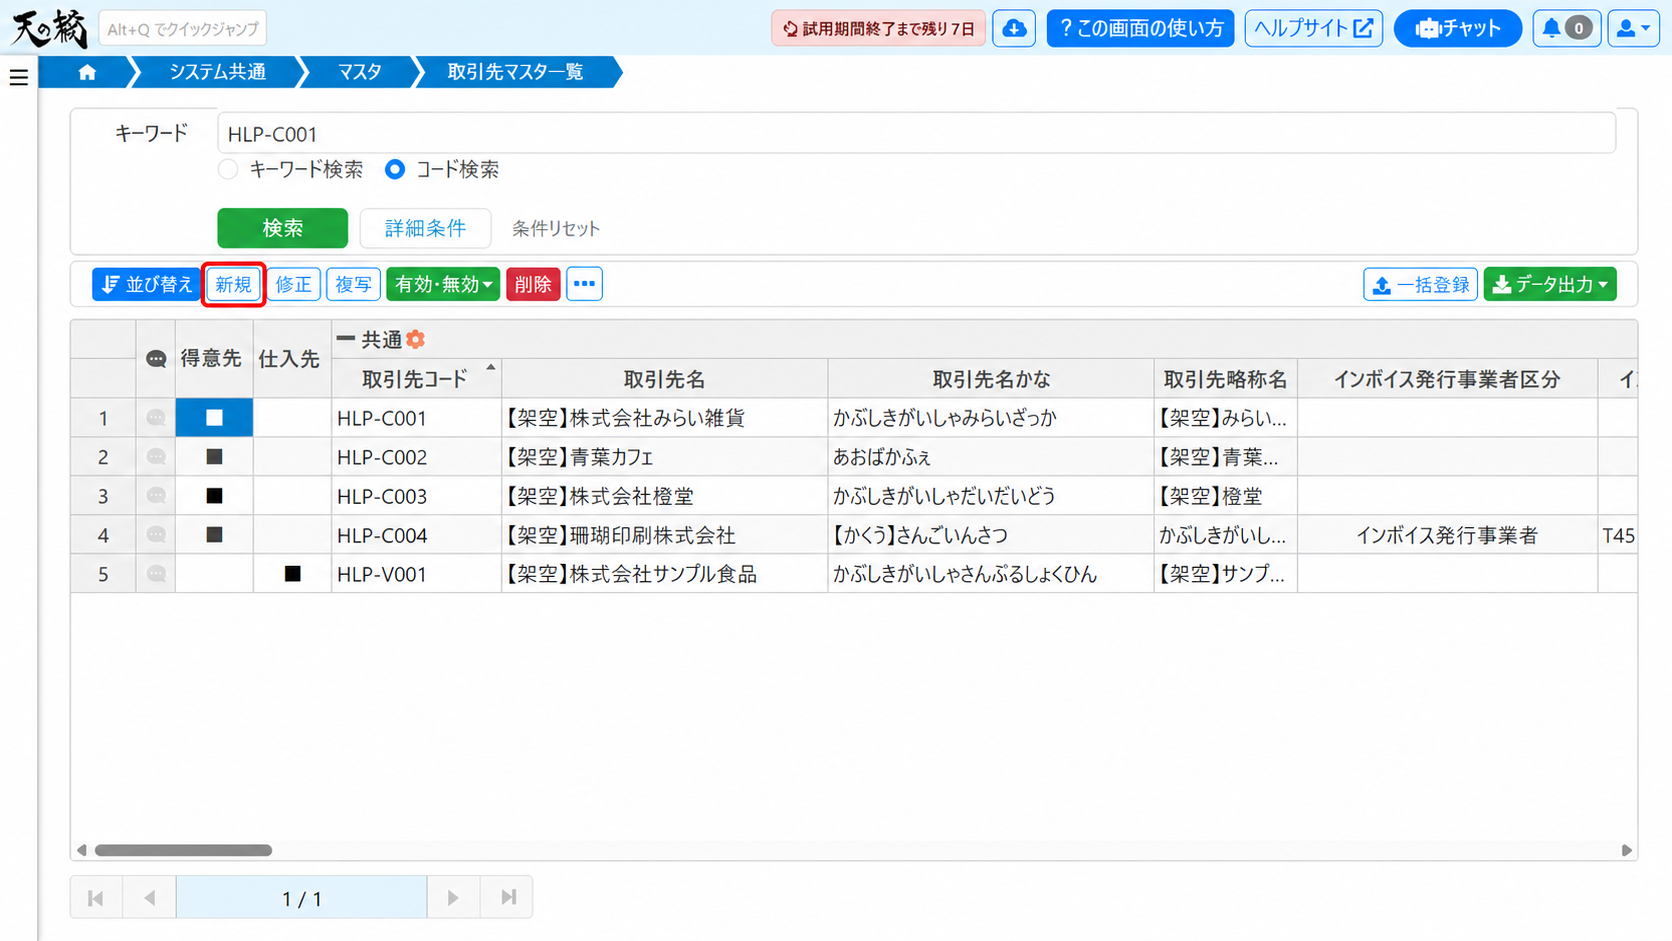The width and height of the screenshot is (1672, 941).
Task: Click the Amanokura logo
Action: coord(49,28)
